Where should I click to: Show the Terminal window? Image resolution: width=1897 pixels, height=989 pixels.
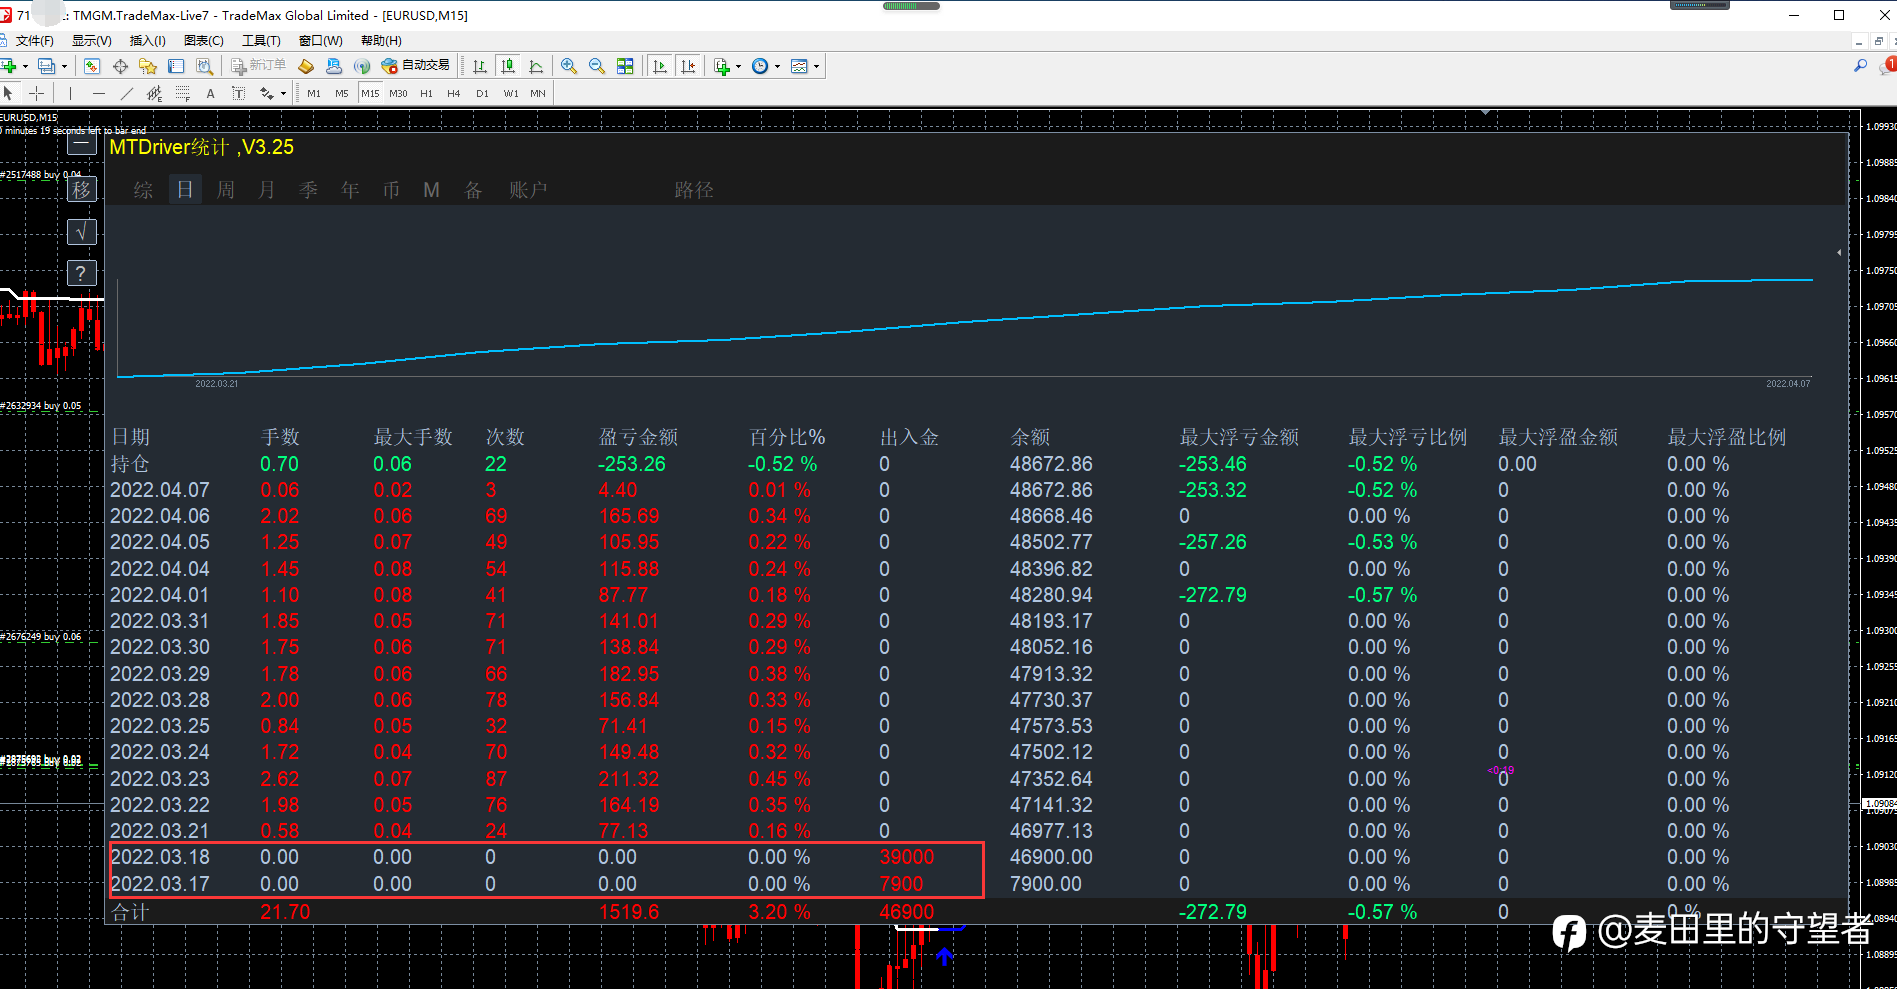[176, 66]
